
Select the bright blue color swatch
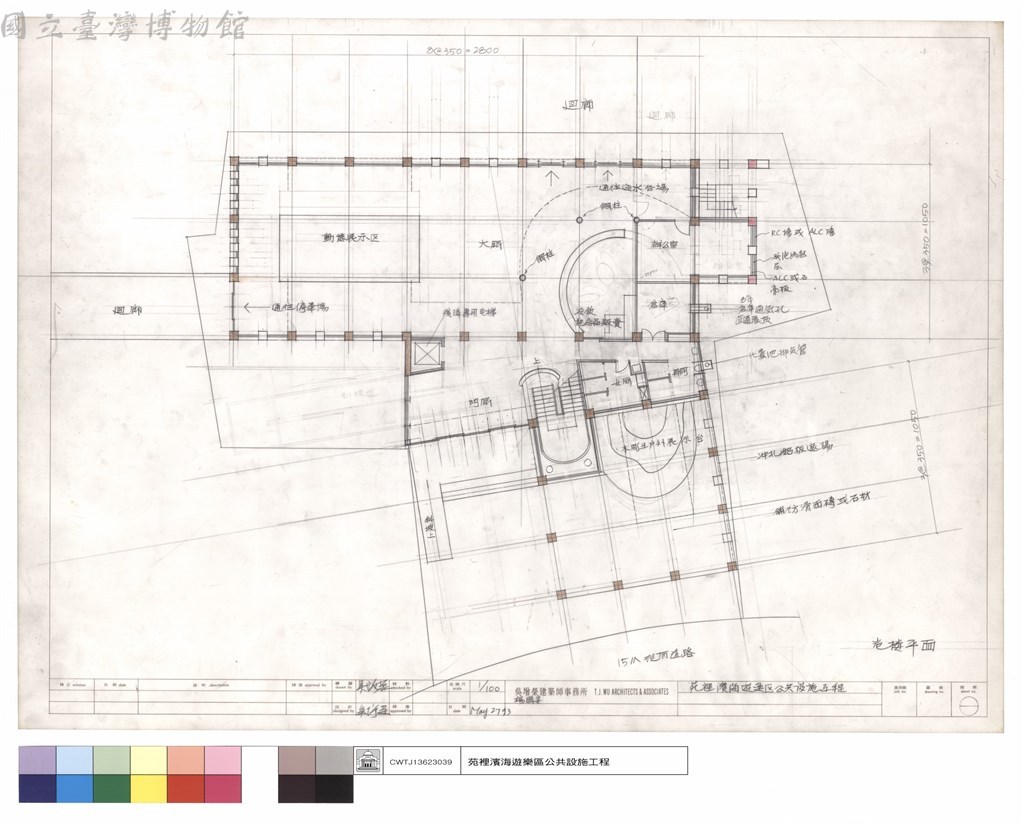[x=74, y=788]
